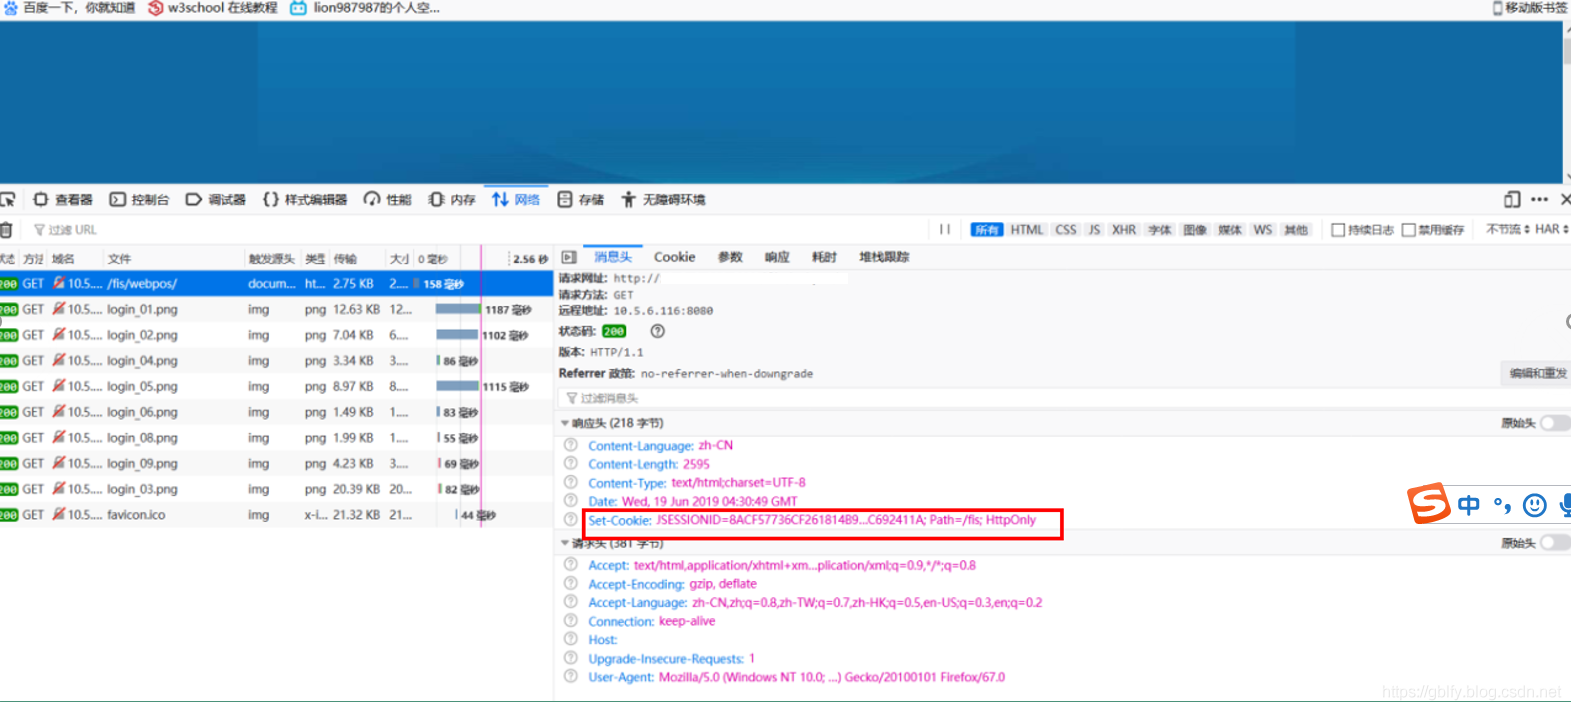Filter requests by Media (媒体)

[1230, 230]
